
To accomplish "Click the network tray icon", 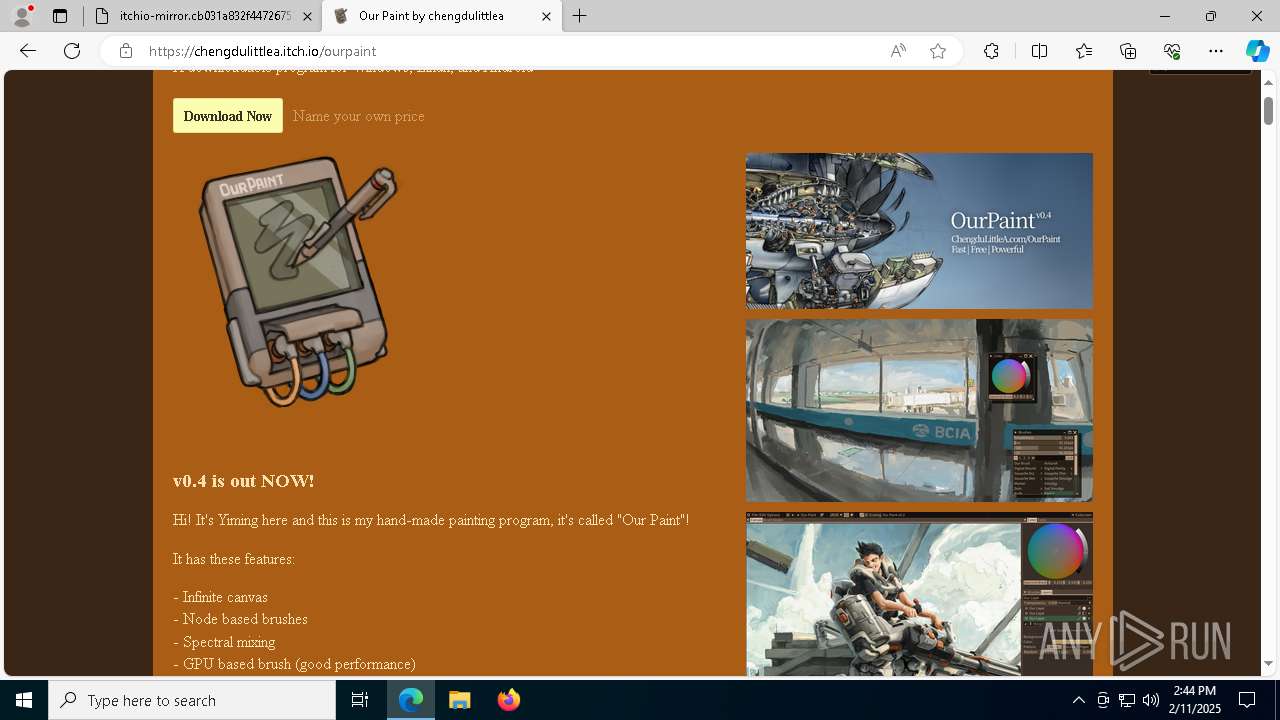I will coord(1127,700).
